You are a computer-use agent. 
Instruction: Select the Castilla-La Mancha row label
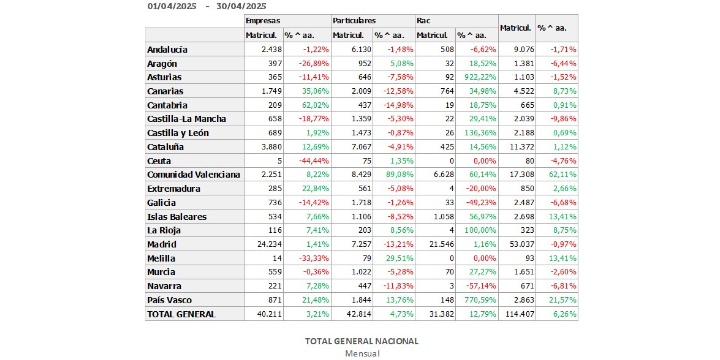pyautogui.click(x=186, y=119)
